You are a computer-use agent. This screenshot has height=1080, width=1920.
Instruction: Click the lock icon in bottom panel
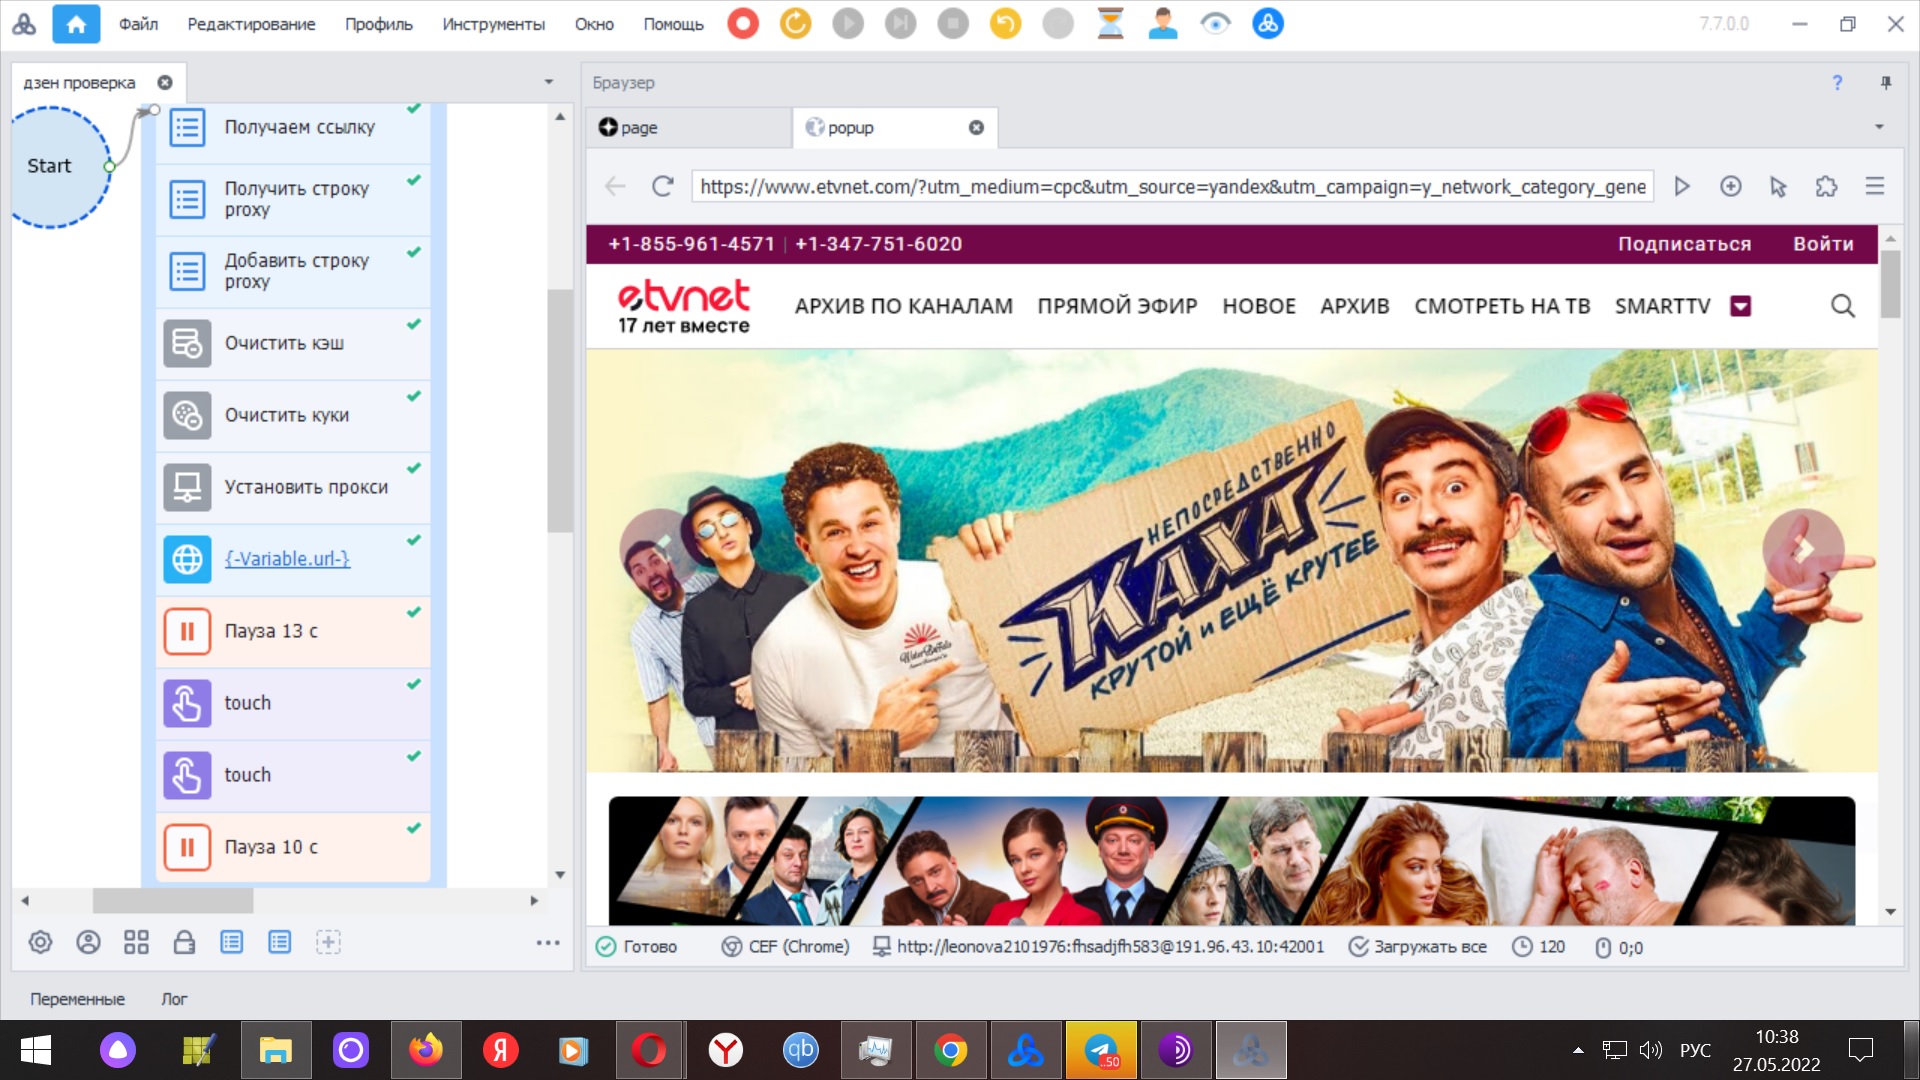point(184,942)
